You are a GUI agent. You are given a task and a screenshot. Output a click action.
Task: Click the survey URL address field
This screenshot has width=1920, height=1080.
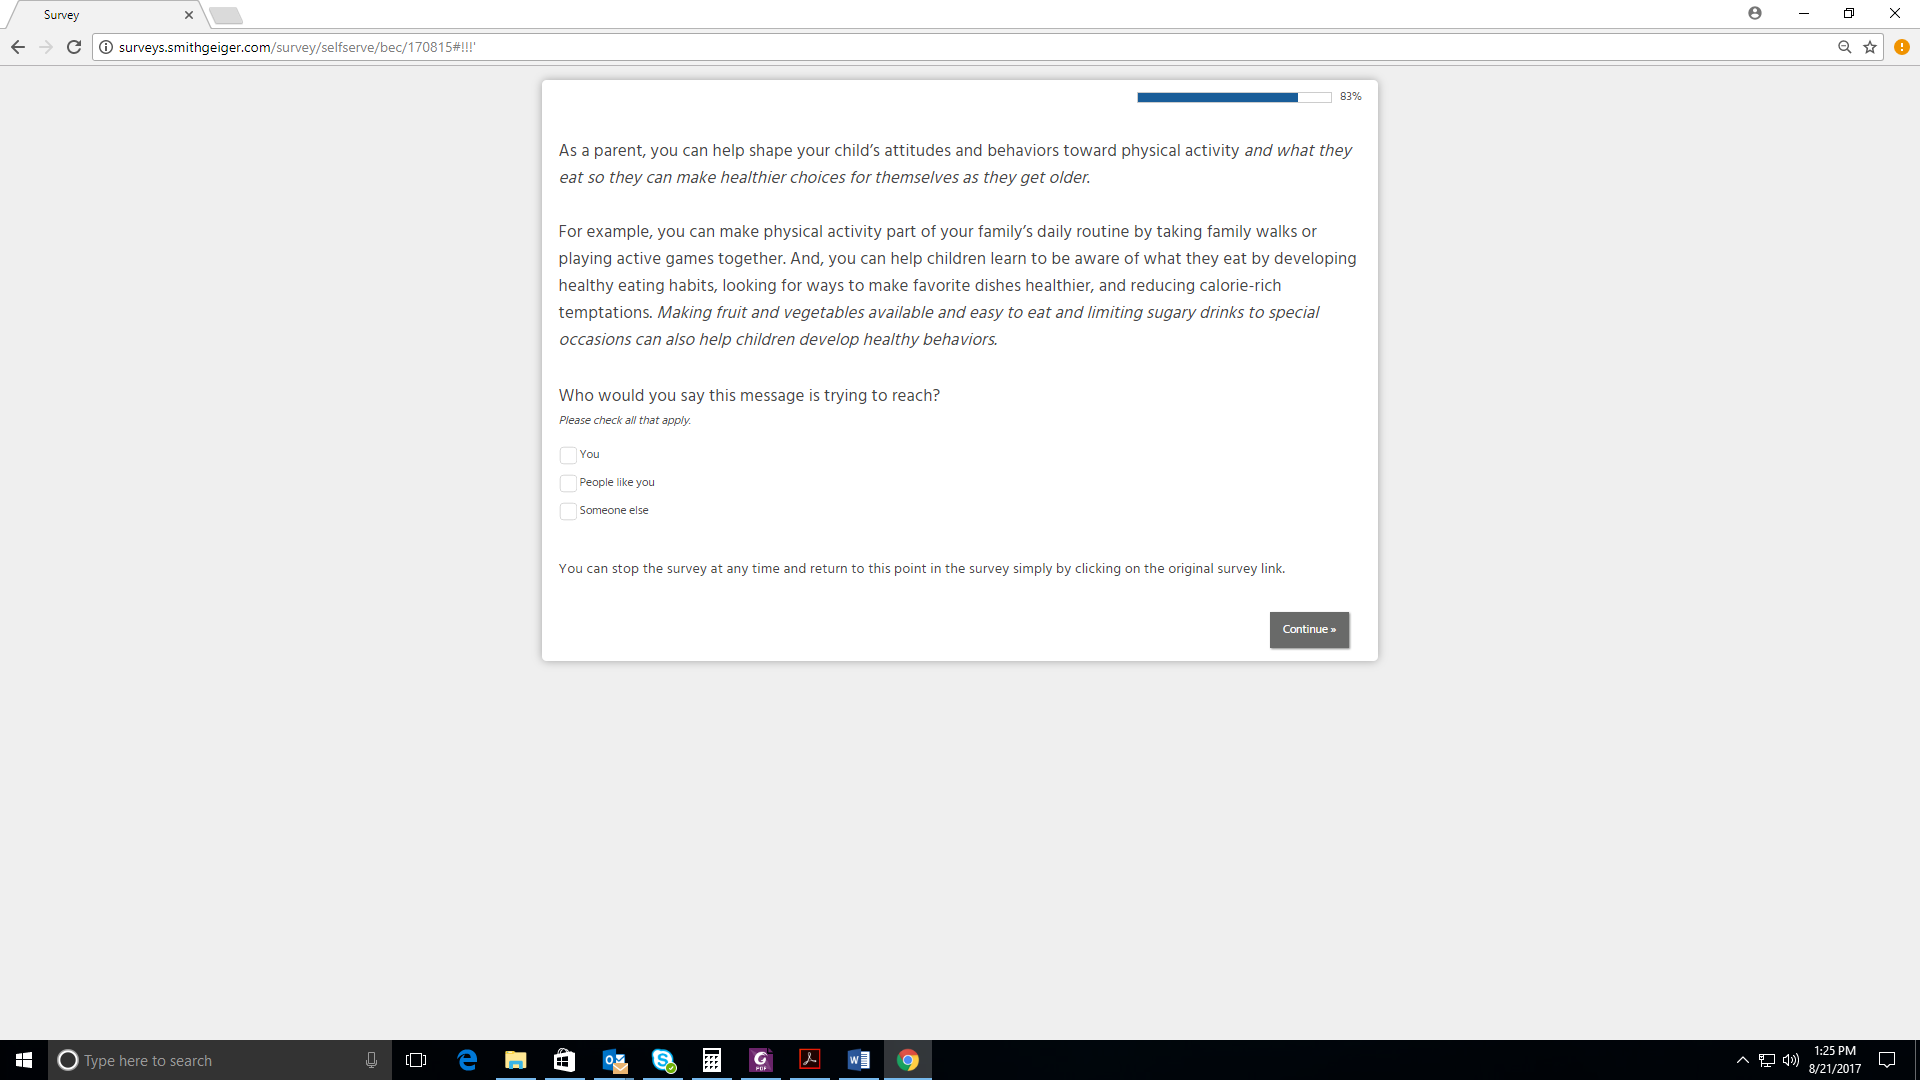point(700,47)
